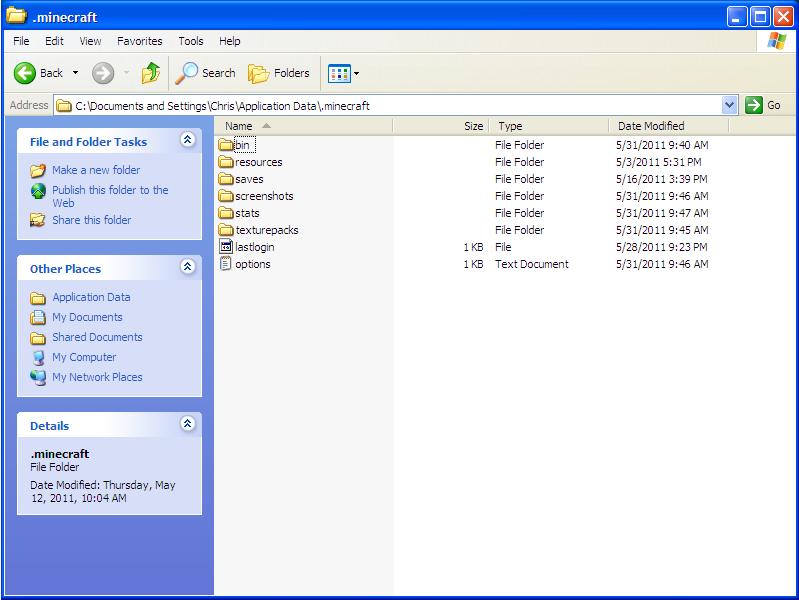Click Make a new folder link
799x600 pixels.
[x=96, y=170]
